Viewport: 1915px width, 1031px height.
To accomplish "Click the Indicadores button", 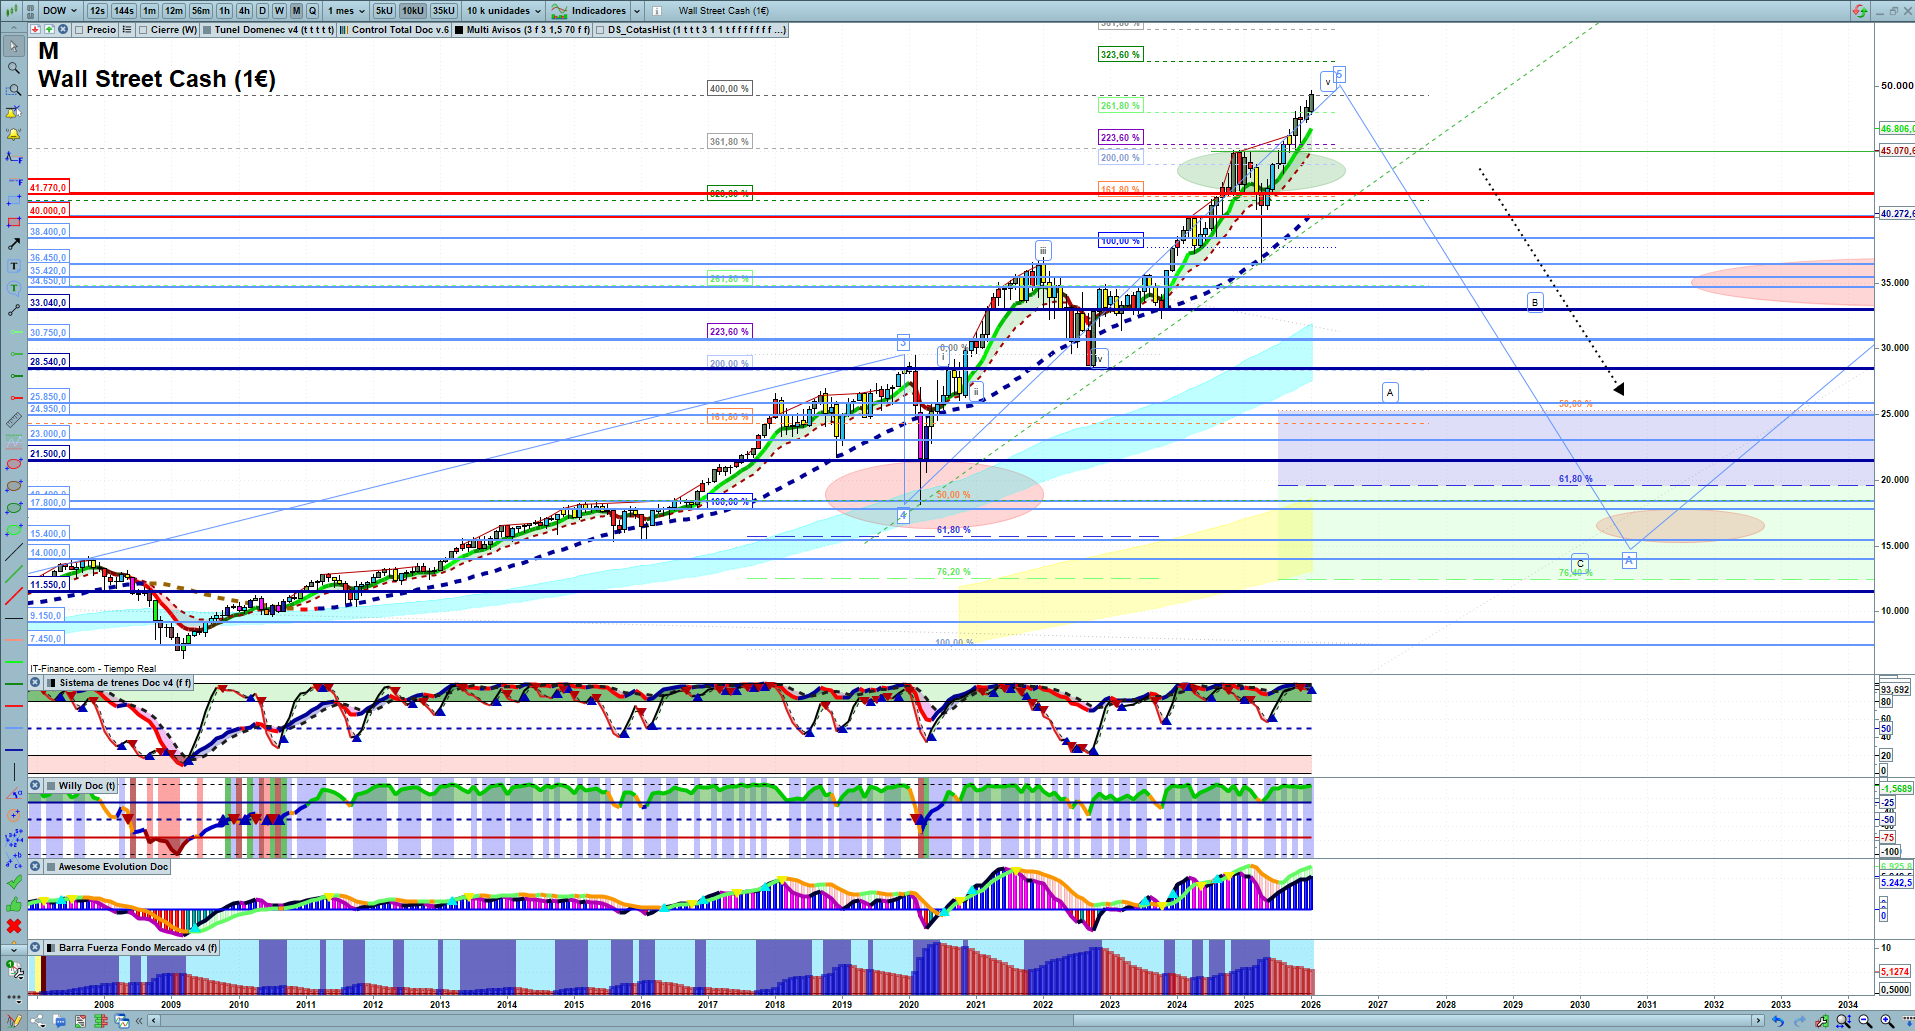I will tap(597, 11).
